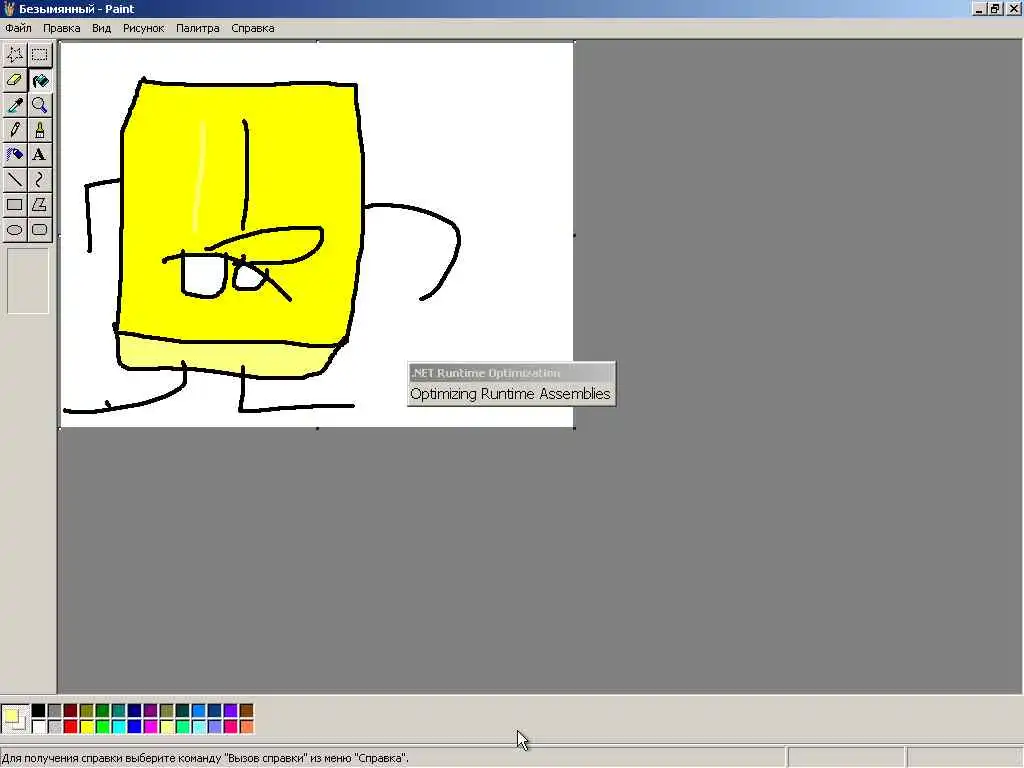Pick the white color swatch
Image resolution: width=1024 pixels, height=768 pixels.
click(39, 726)
